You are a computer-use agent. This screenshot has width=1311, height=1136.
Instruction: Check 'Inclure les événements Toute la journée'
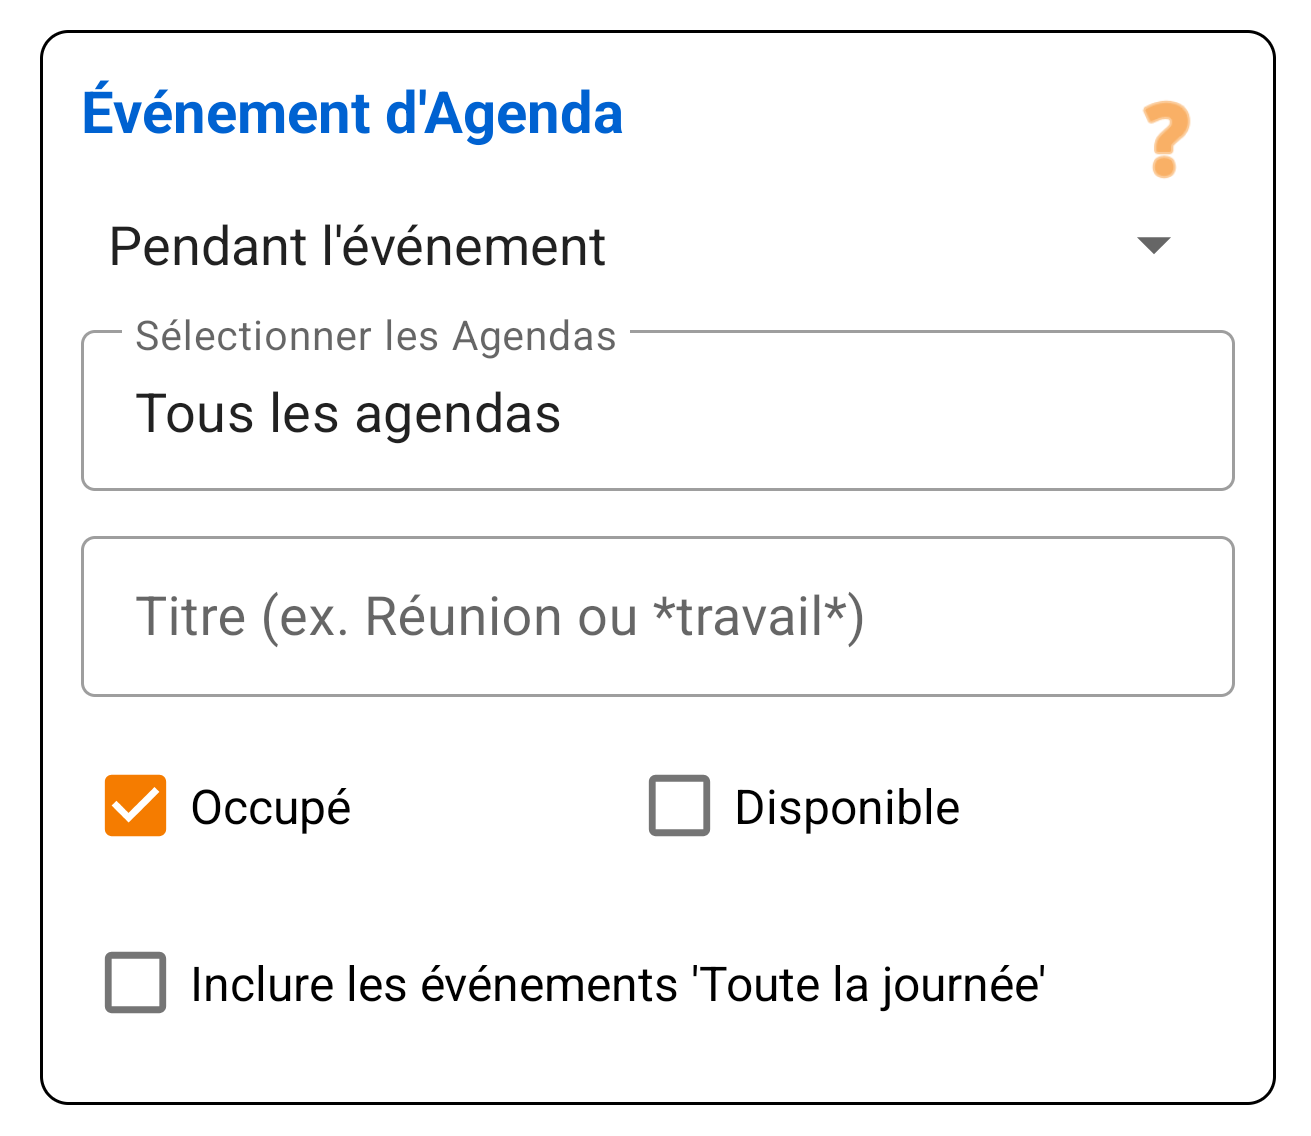coord(135,984)
